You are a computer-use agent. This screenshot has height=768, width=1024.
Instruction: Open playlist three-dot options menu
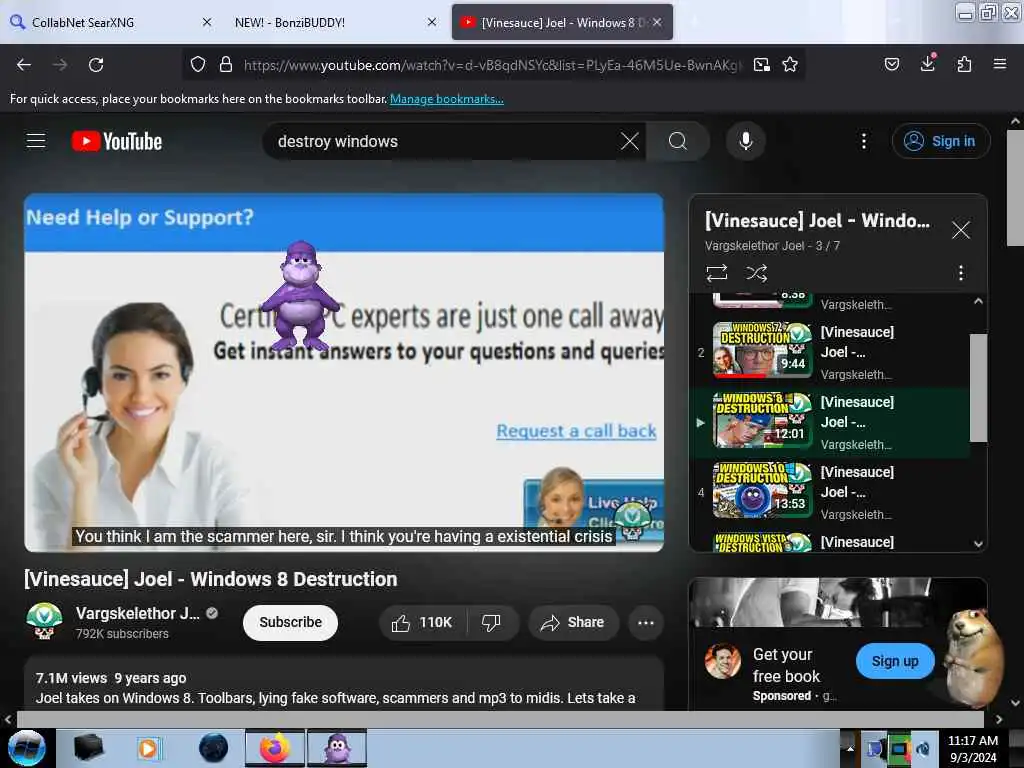[961, 272]
